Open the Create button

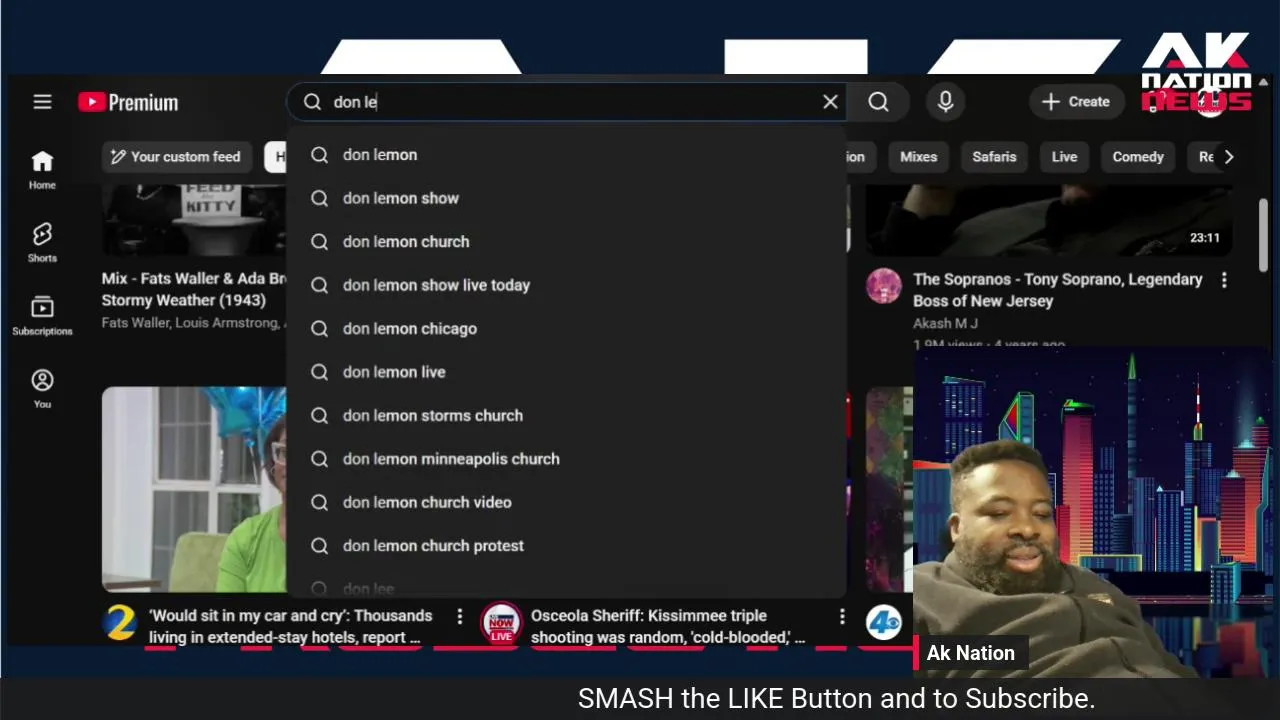[x=1076, y=102]
